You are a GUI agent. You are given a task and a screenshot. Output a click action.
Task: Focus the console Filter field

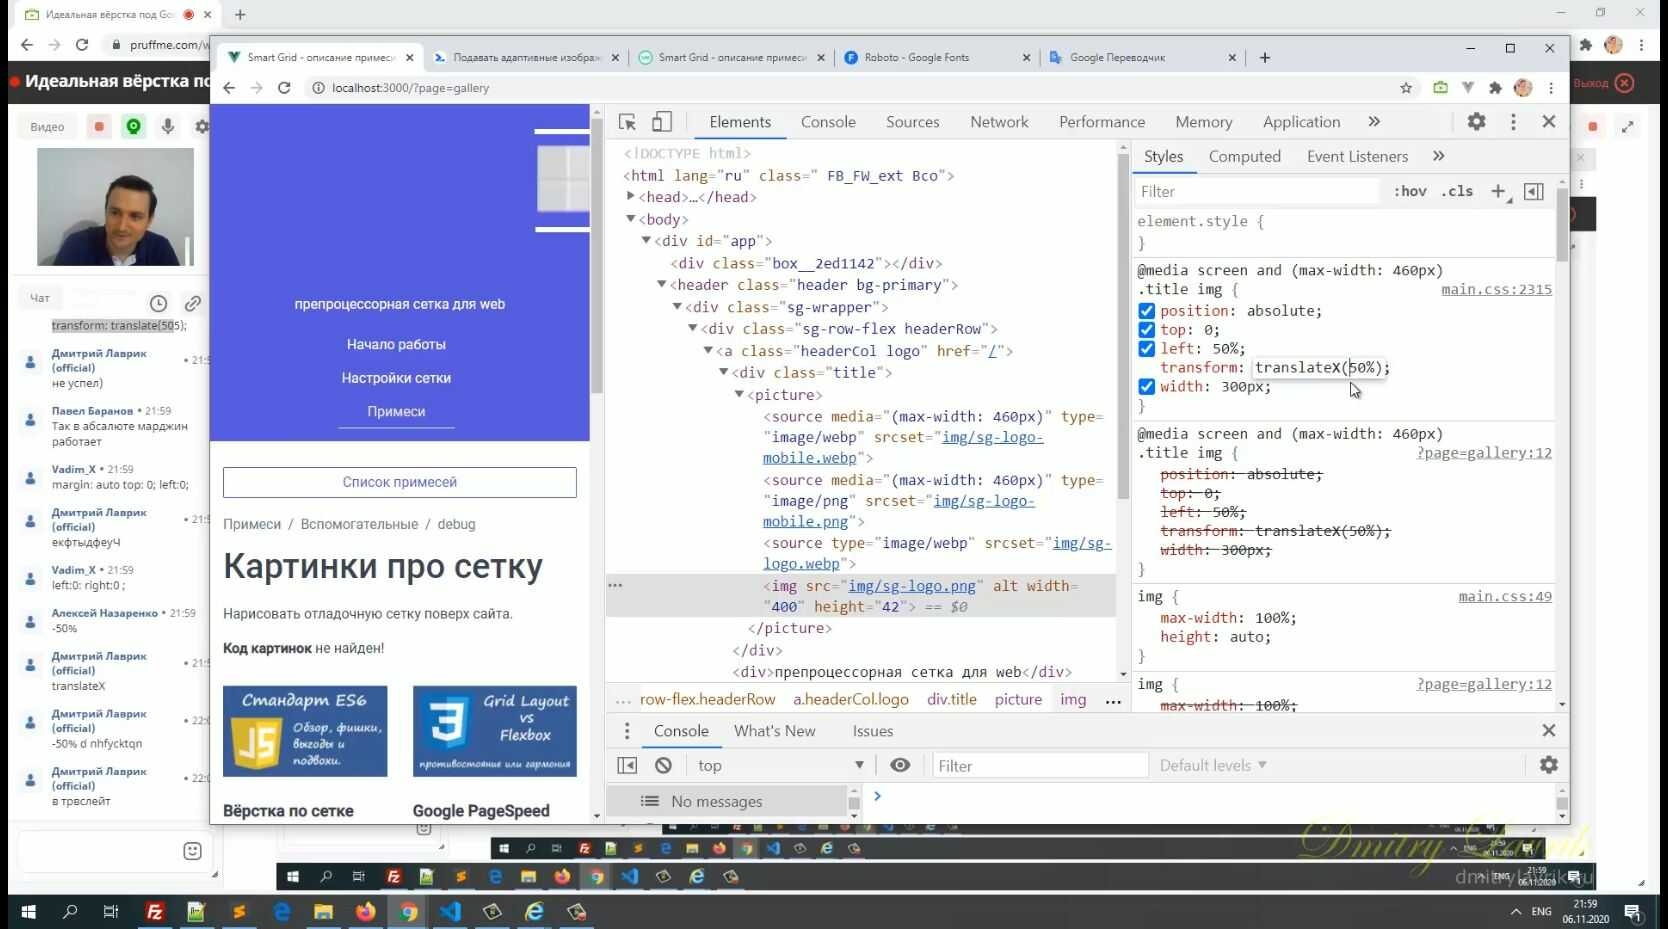click(x=1040, y=765)
